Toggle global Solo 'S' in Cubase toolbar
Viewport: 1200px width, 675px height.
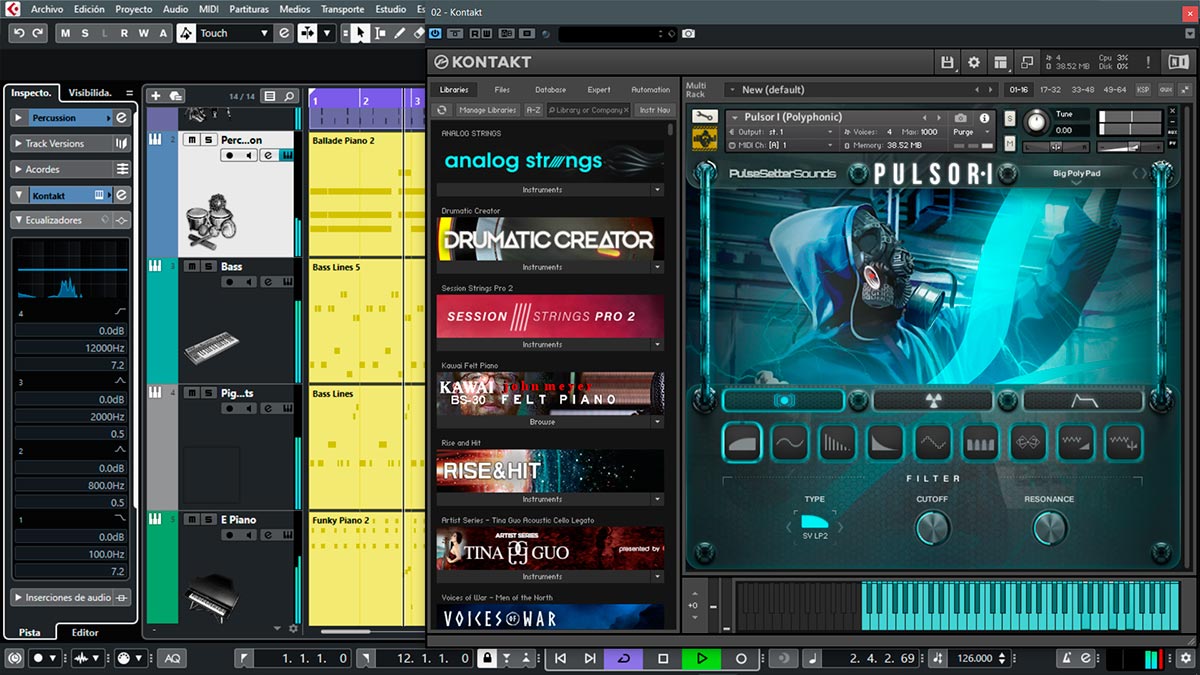click(85, 33)
